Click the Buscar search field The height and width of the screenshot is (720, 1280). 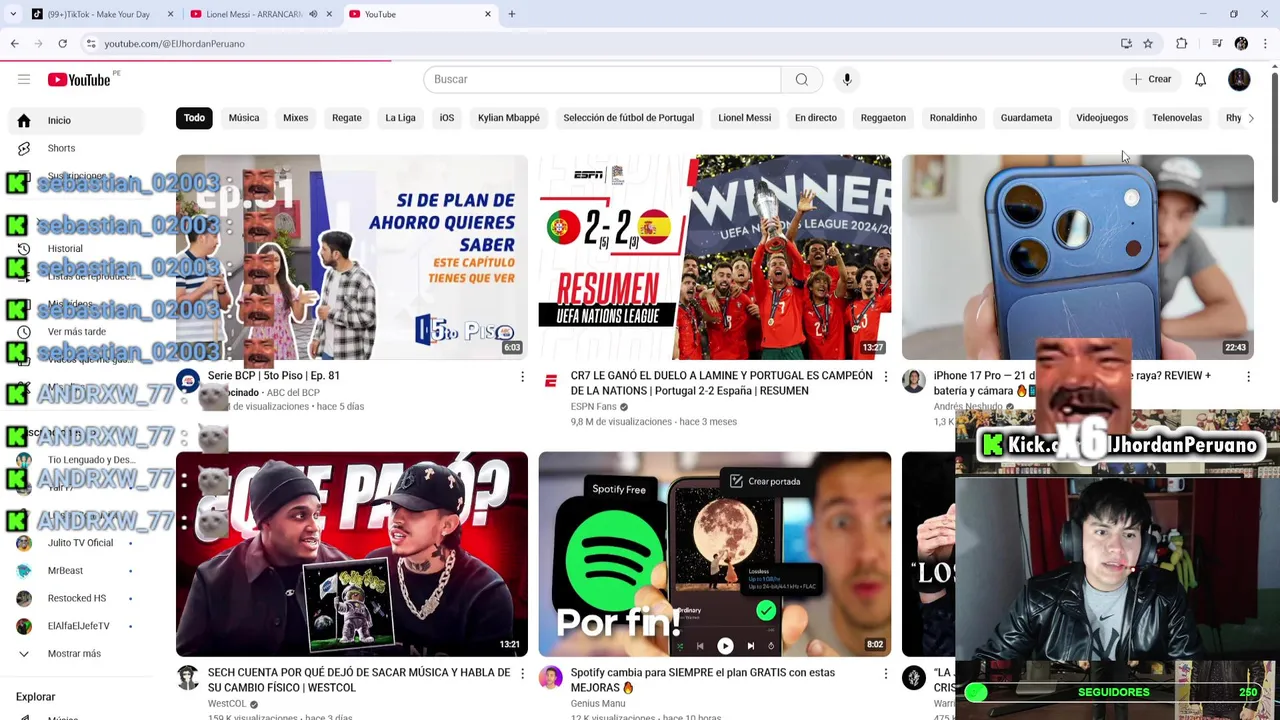pyautogui.click(x=602, y=79)
